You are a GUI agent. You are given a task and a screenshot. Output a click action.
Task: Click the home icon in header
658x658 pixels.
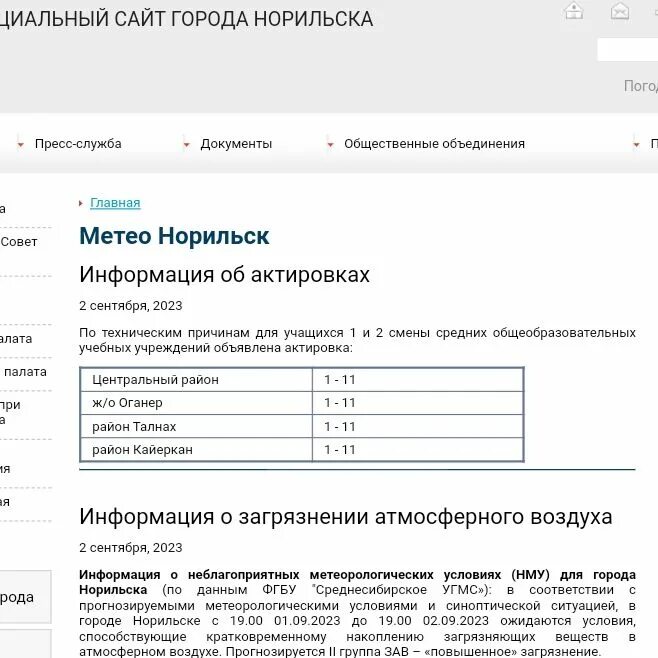pos(574,10)
